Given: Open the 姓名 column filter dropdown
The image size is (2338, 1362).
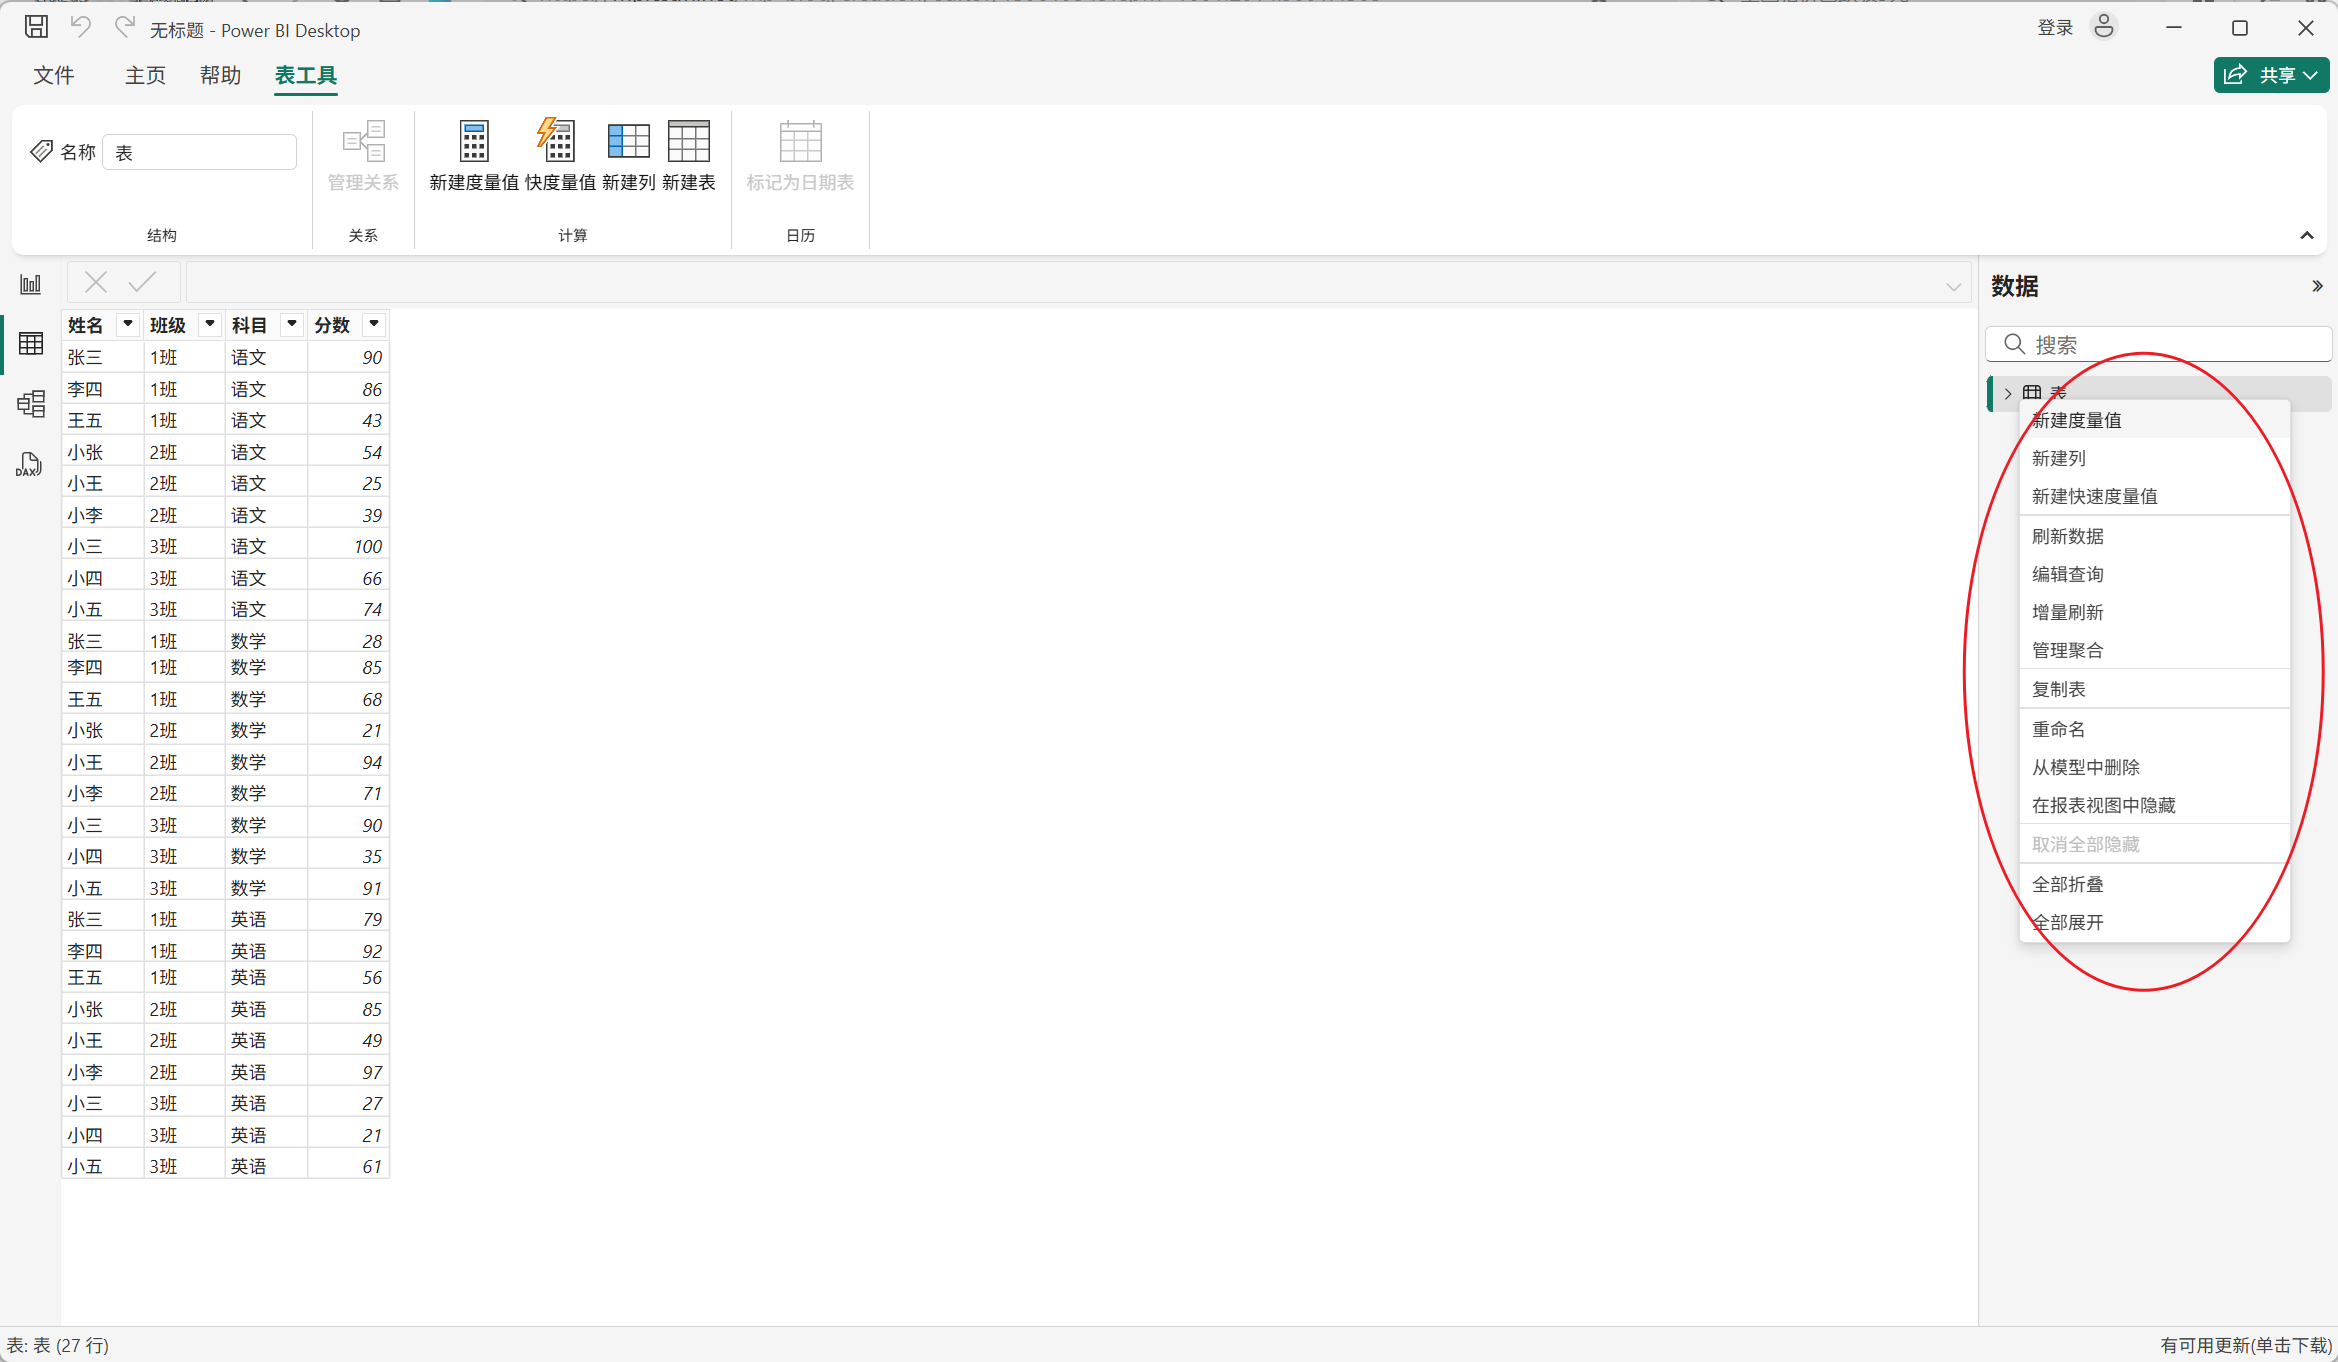Looking at the screenshot, I should pos(128,324).
